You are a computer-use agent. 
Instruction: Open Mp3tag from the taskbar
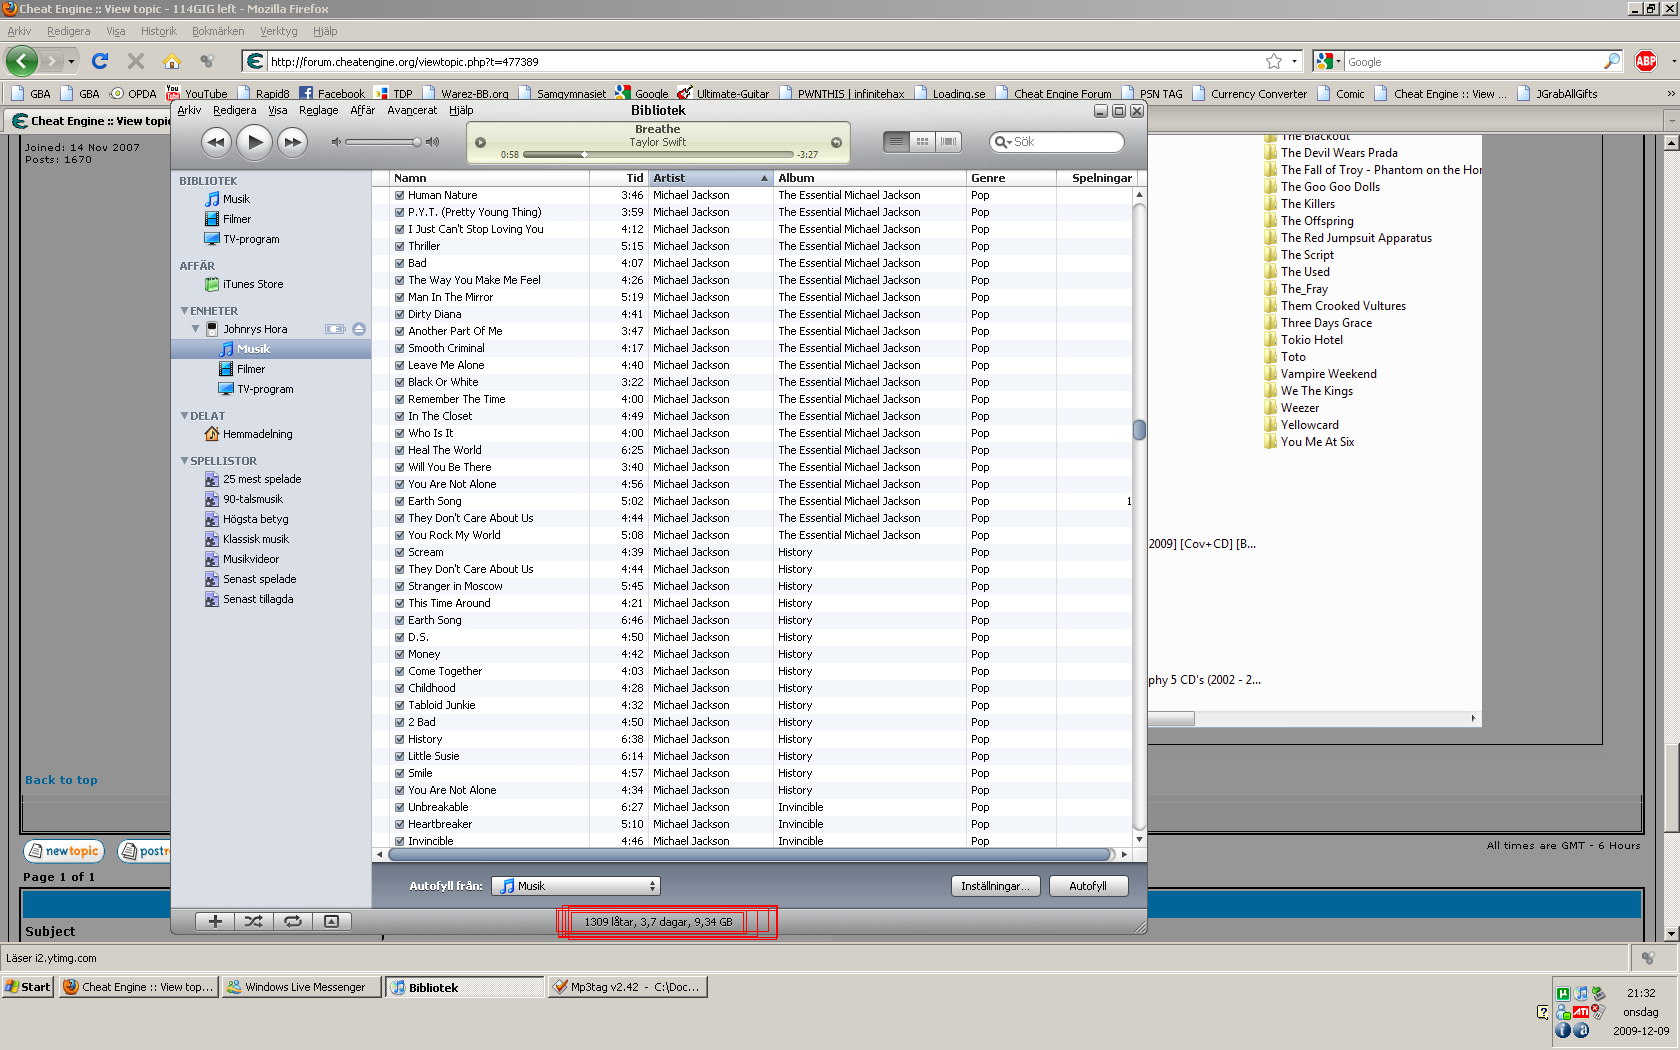[x=627, y=987]
